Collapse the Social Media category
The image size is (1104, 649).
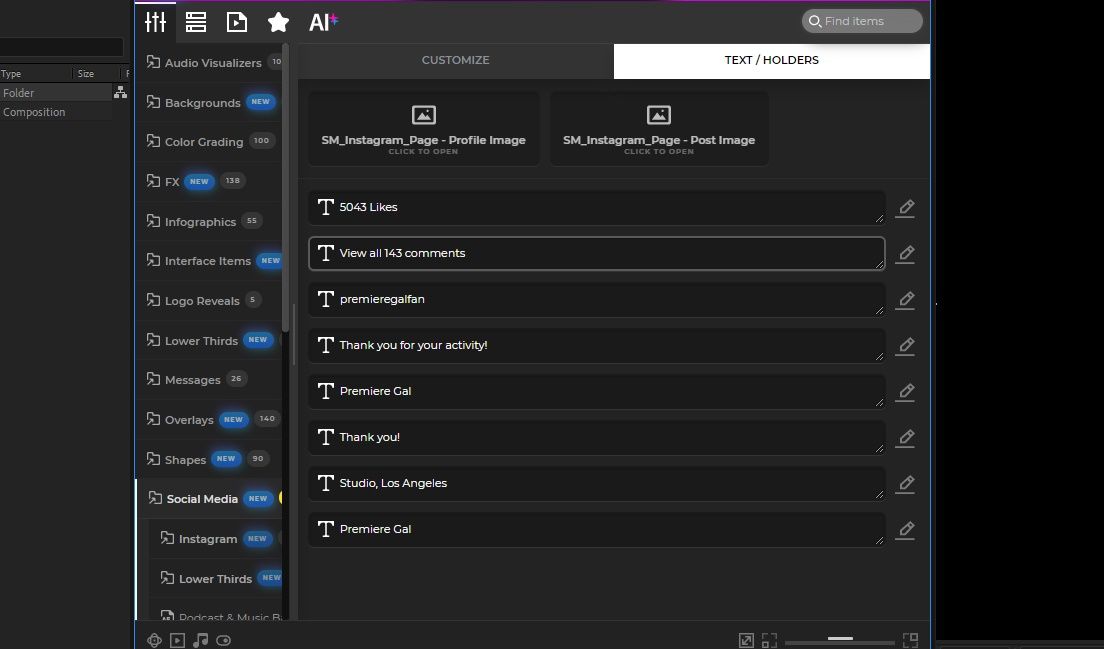[201, 499]
